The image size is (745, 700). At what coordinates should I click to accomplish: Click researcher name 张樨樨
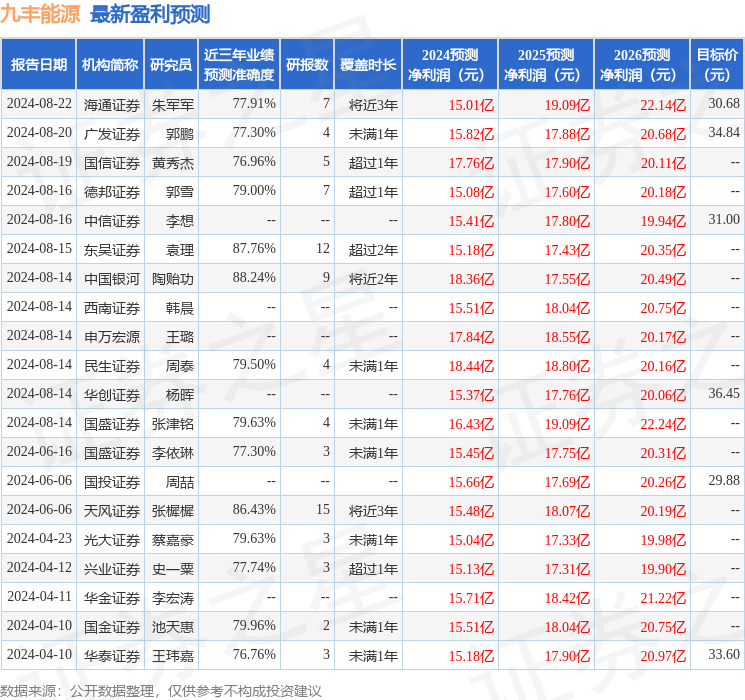pos(173,511)
